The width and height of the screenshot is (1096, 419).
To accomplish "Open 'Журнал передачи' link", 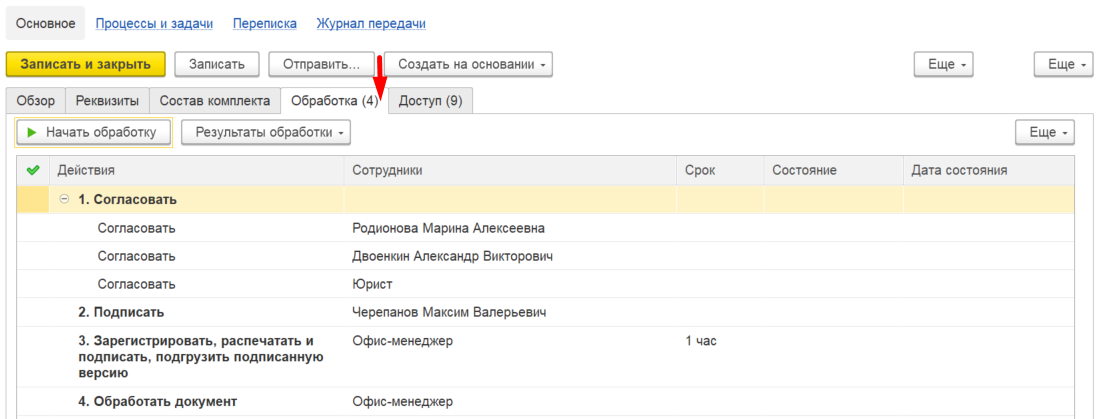I will 371,24.
